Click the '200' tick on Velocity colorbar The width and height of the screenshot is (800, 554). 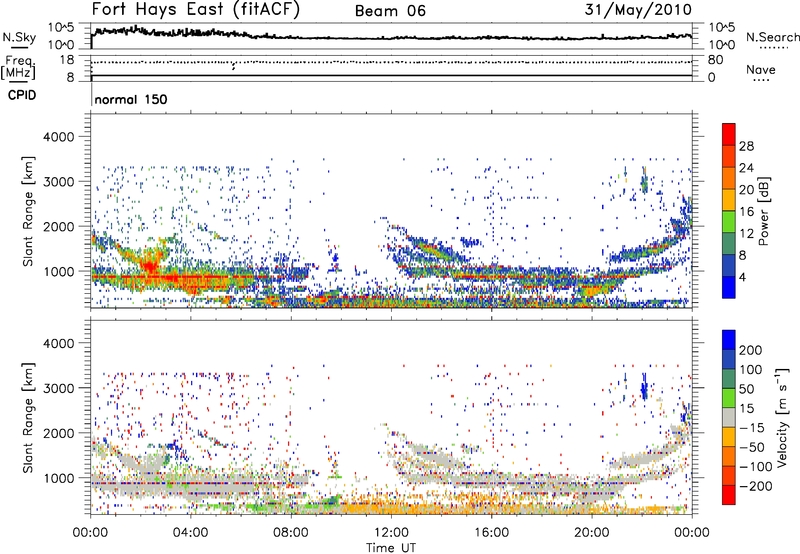point(751,350)
